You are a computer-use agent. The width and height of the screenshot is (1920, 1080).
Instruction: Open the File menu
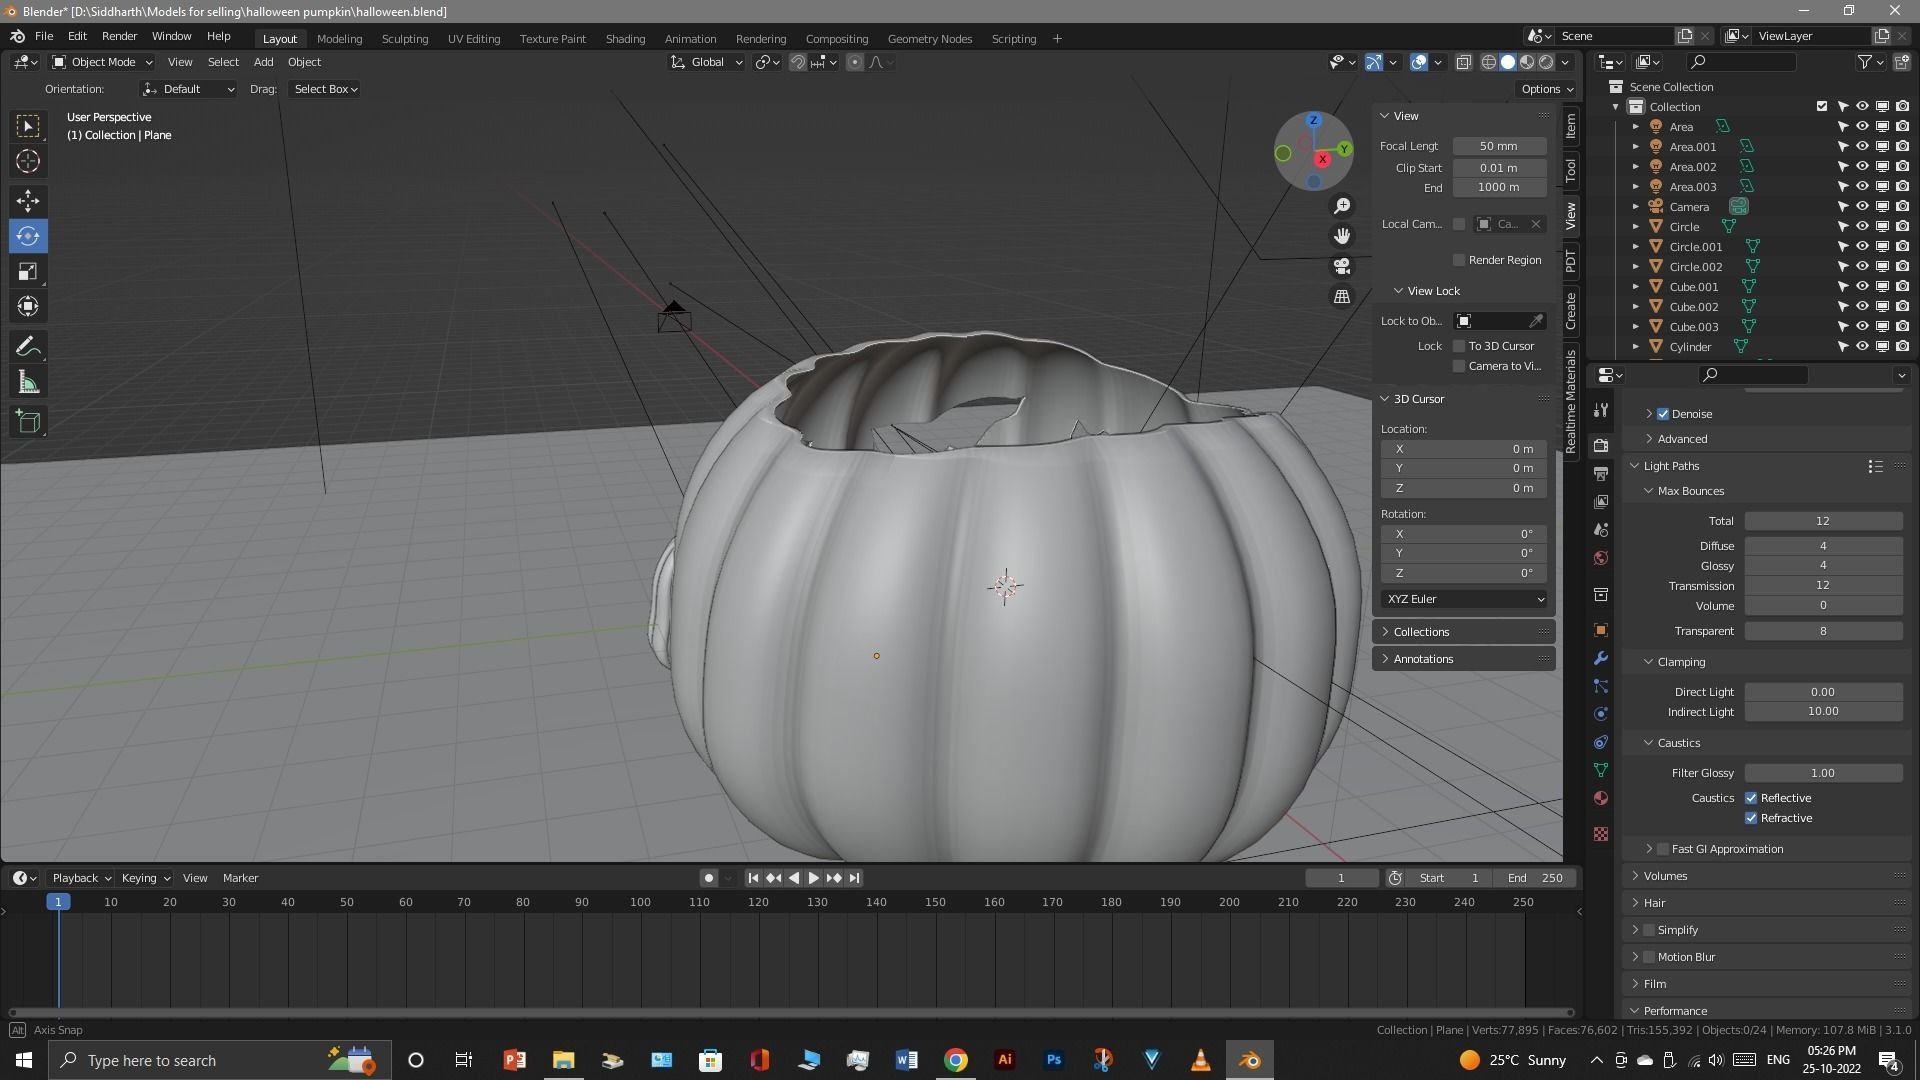44,36
